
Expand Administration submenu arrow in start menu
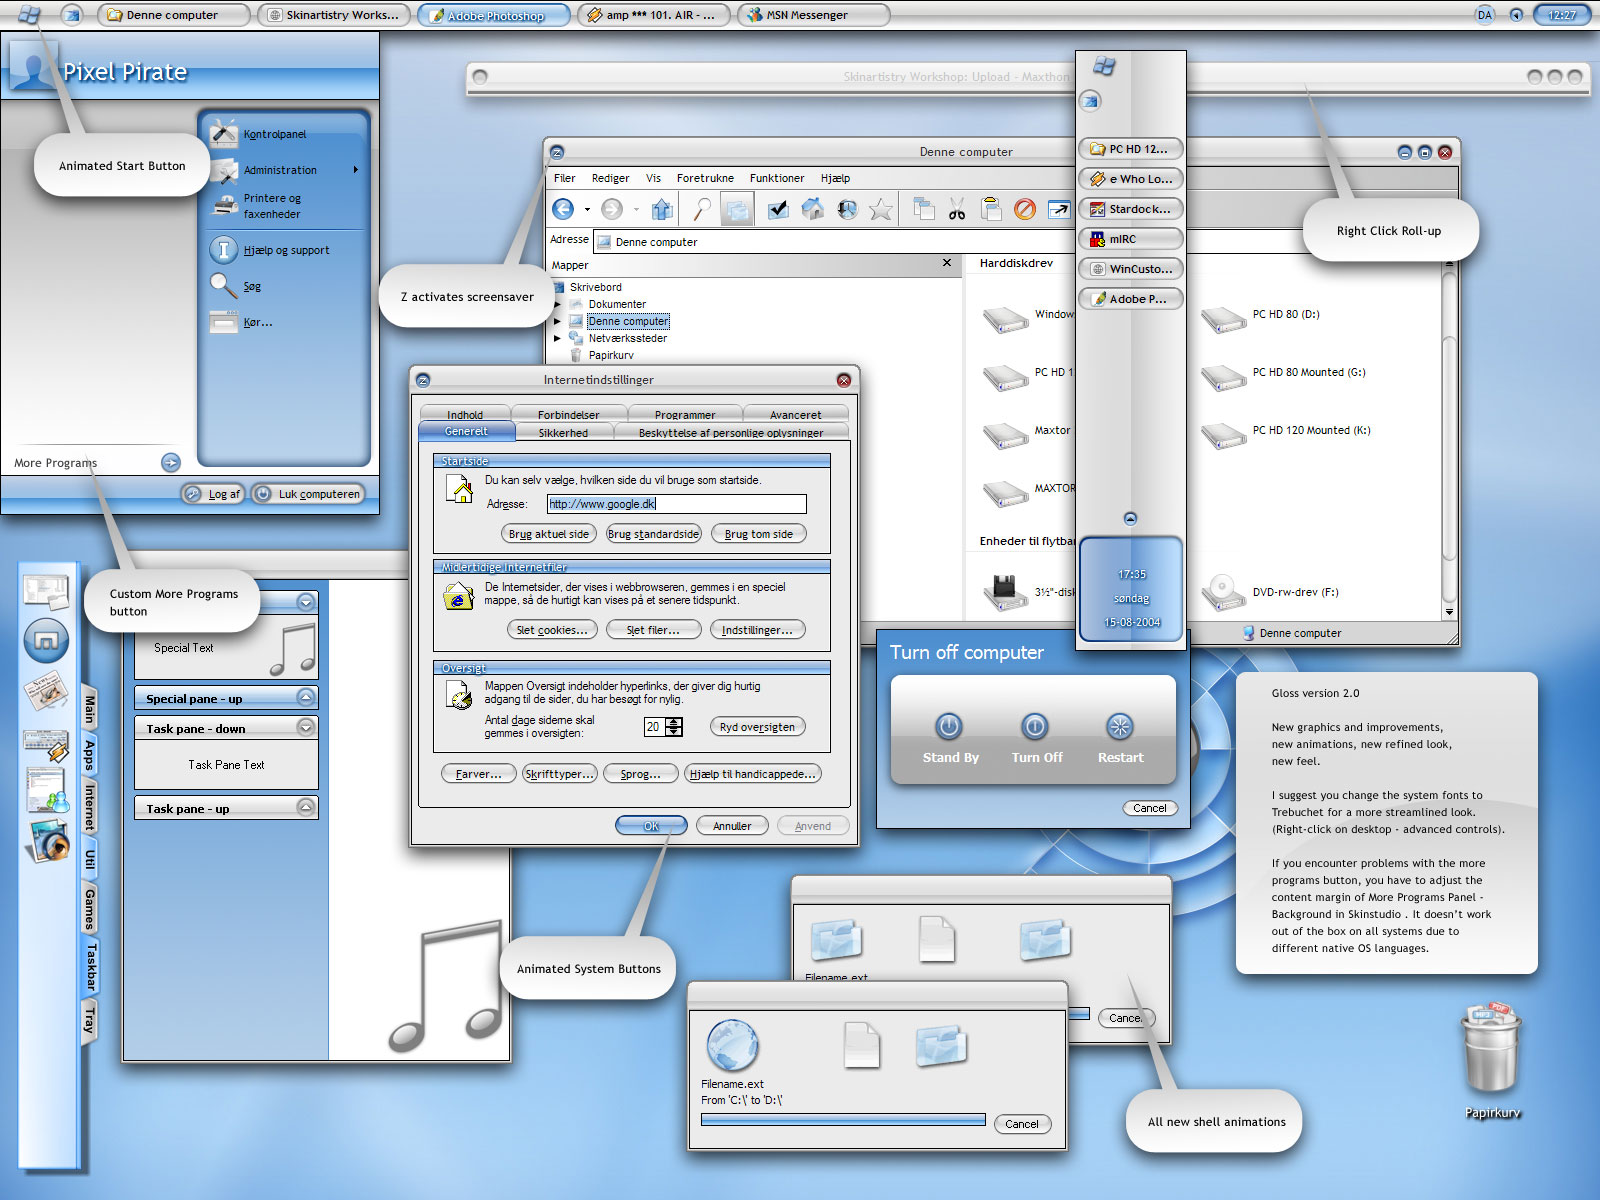coord(355,170)
